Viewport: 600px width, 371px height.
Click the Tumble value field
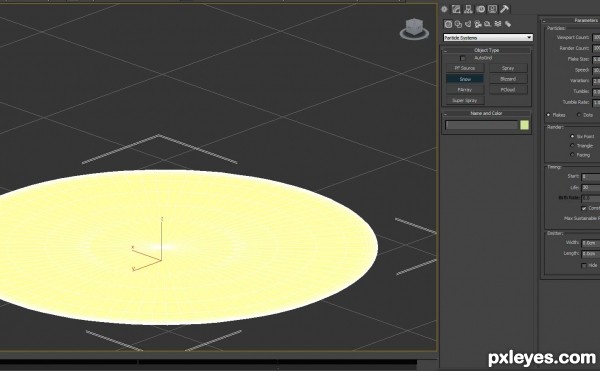[596, 92]
